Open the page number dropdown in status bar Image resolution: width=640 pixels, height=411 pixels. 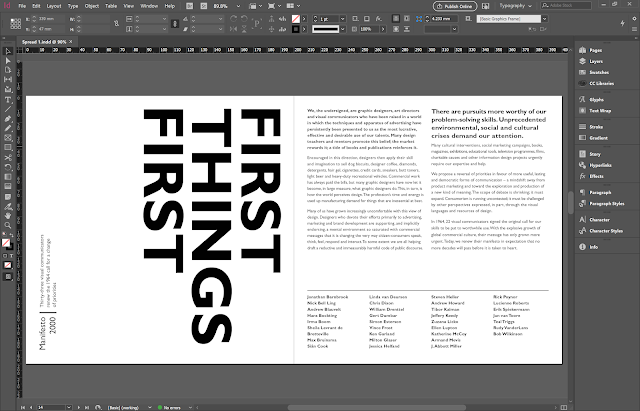click(68, 407)
